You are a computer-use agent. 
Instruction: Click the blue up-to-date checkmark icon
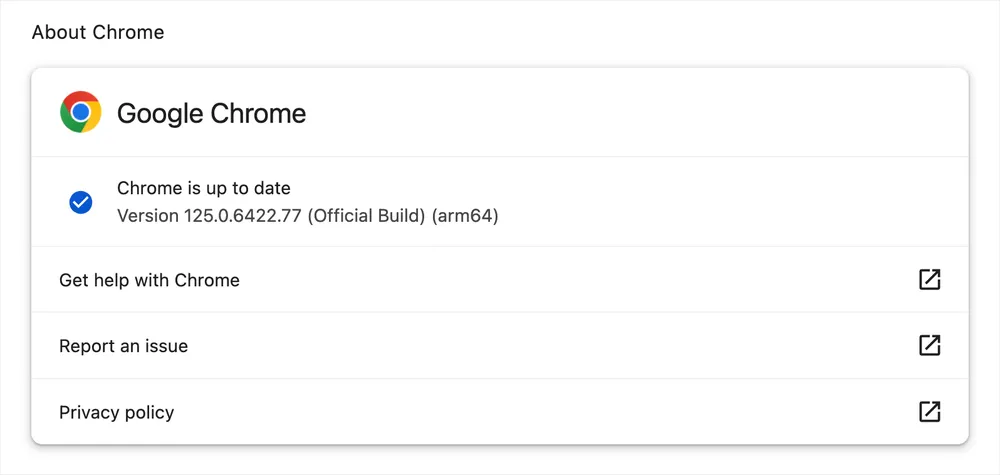click(80, 202)
